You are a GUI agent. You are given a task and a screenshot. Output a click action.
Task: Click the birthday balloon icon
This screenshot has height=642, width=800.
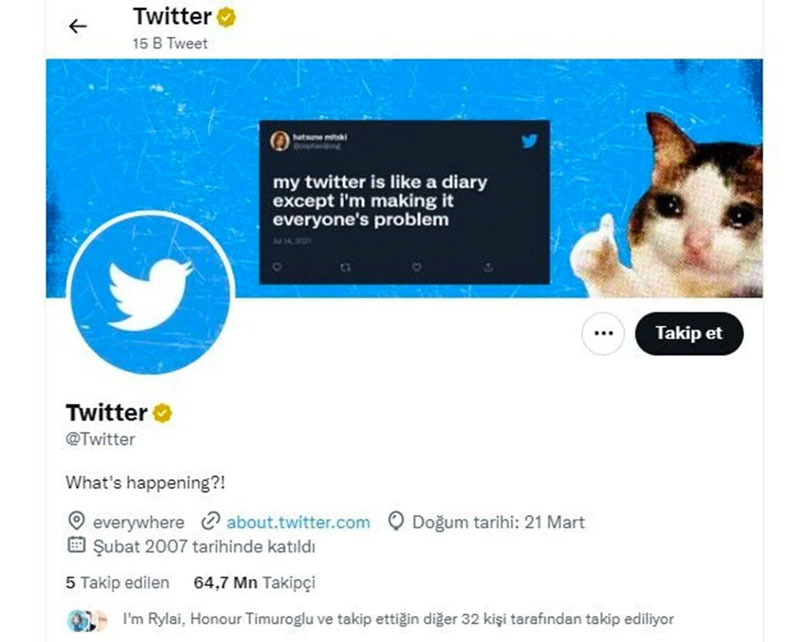(x=396, y=522)
